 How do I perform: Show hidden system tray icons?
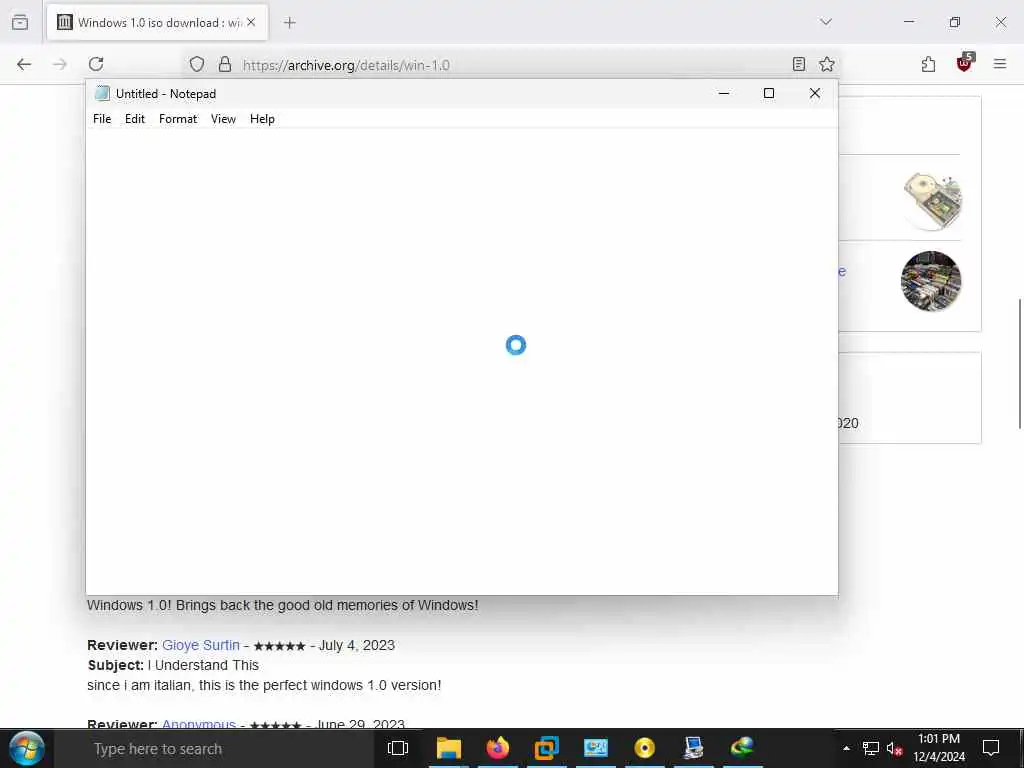pos(846,748)
